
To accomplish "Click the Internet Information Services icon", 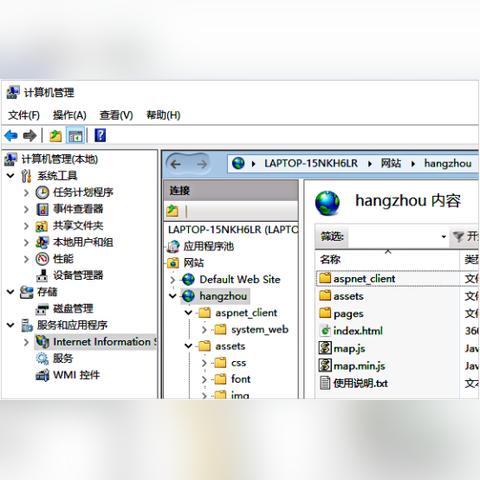I will [42, 342].
